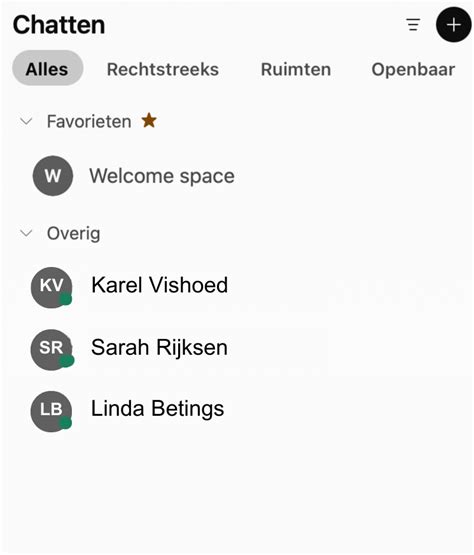Click the SR avatar circle
474x555 pixels.
tap(52, 350)
